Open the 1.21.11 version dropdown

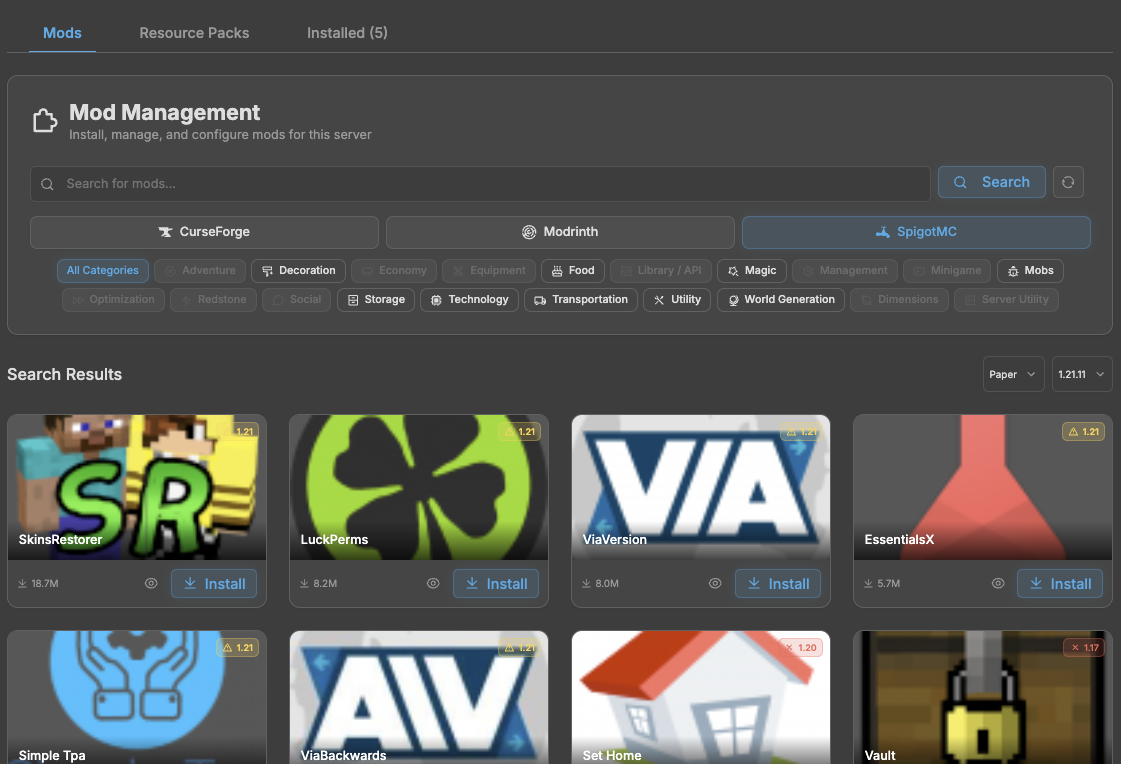pos(1081,373)
